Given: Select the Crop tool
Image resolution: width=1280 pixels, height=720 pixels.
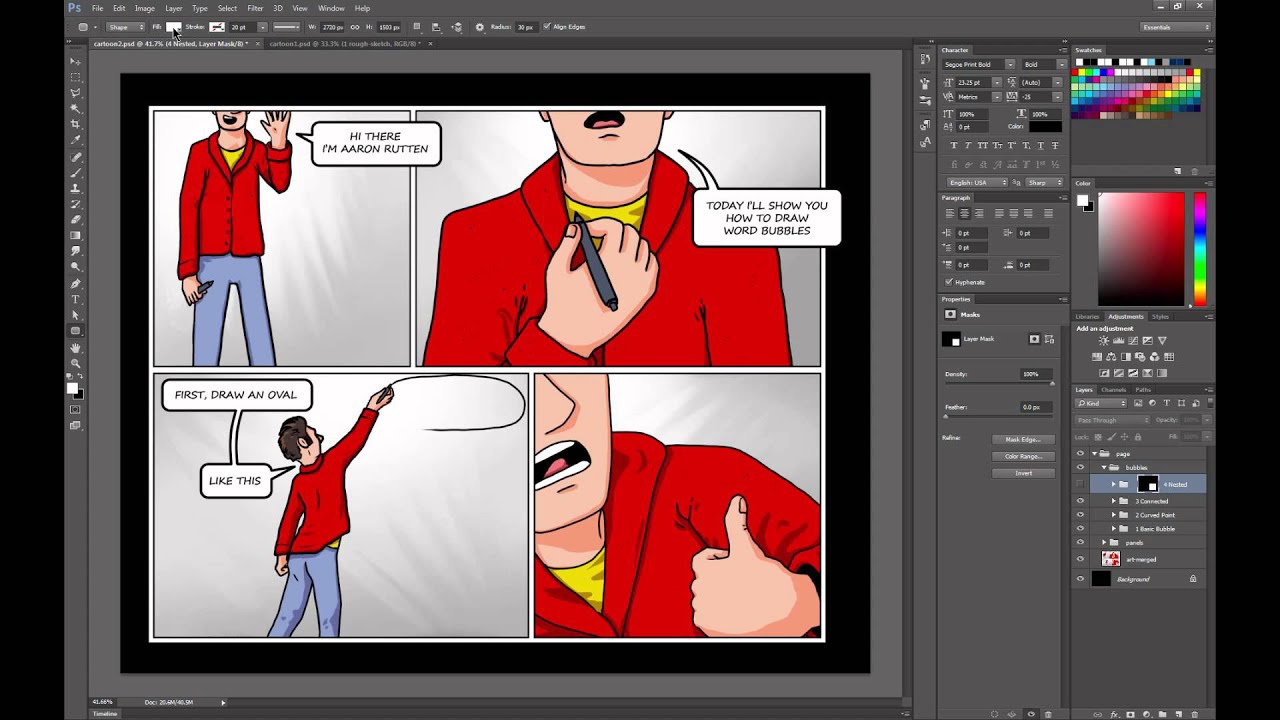Looking at the screenshot, I should tap(75, 124).
